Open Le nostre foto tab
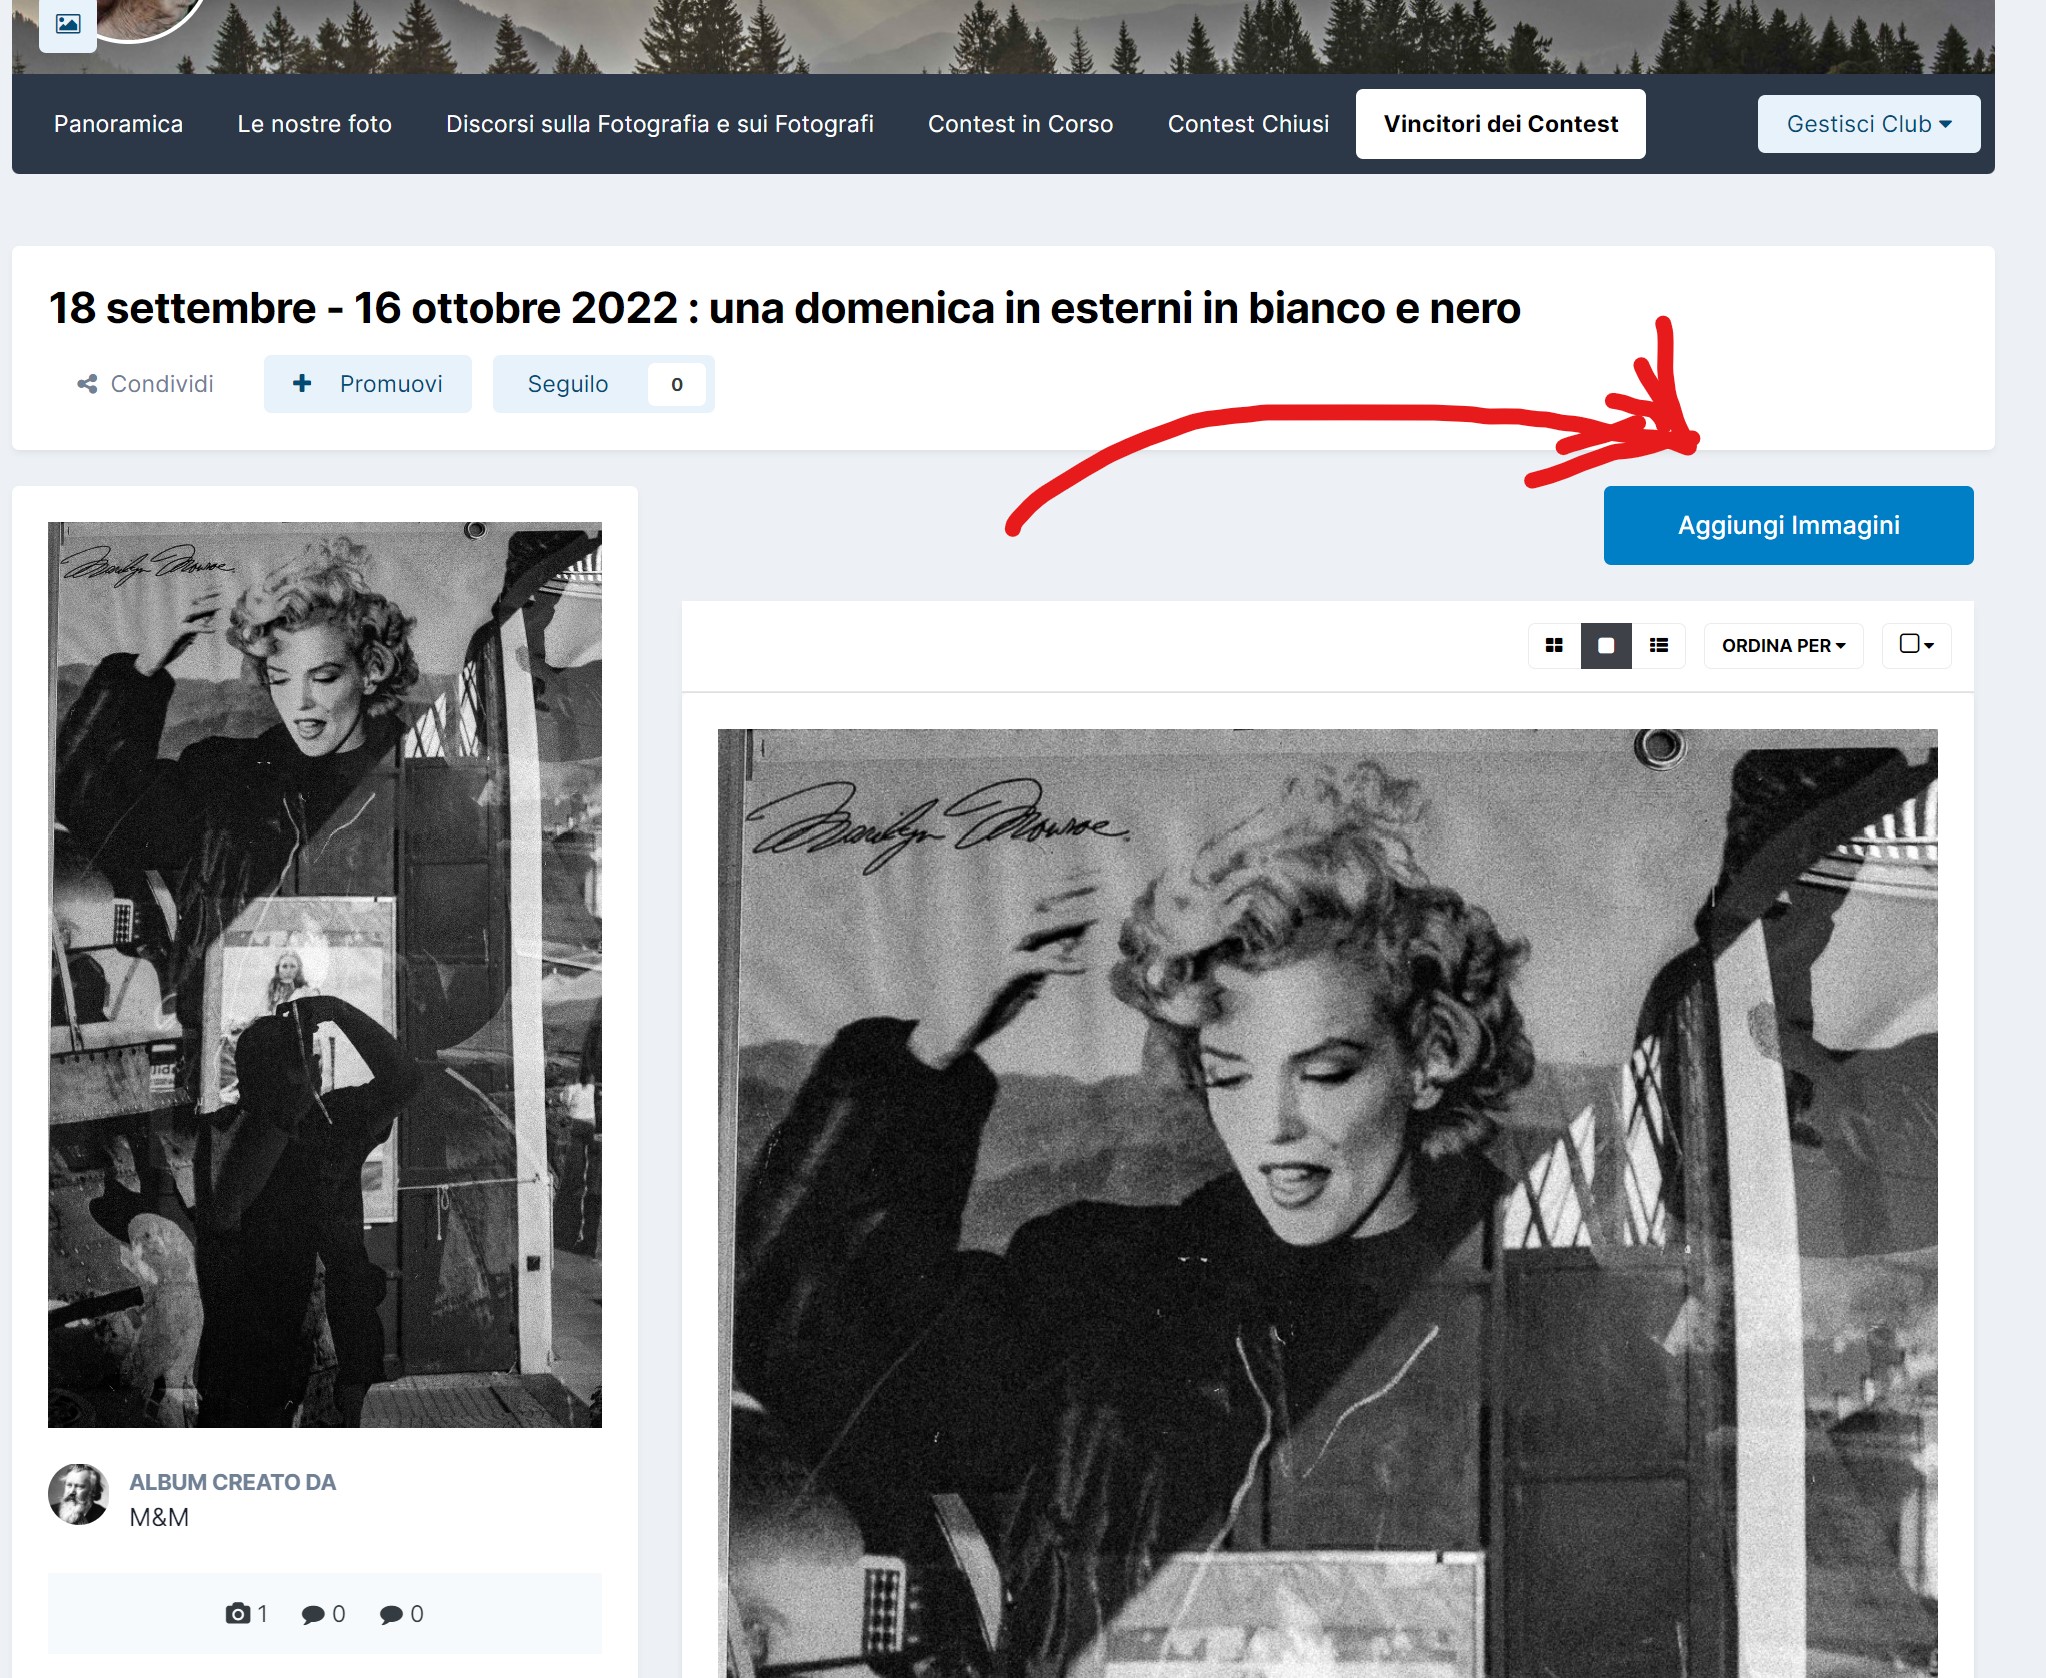2046x1678 pixels. pos(314,124)
